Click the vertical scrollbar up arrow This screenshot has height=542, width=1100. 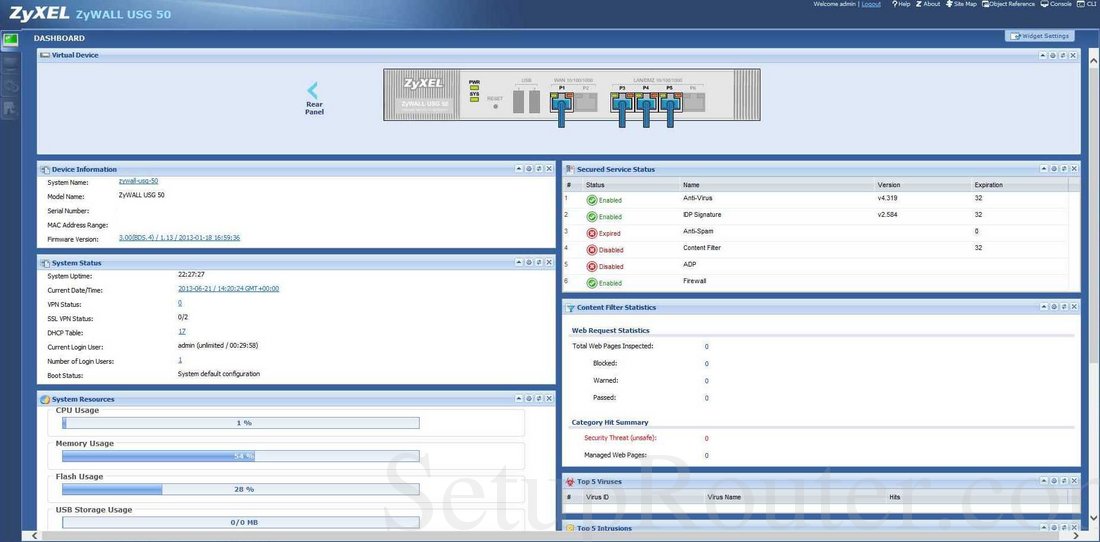(1093, 61)
